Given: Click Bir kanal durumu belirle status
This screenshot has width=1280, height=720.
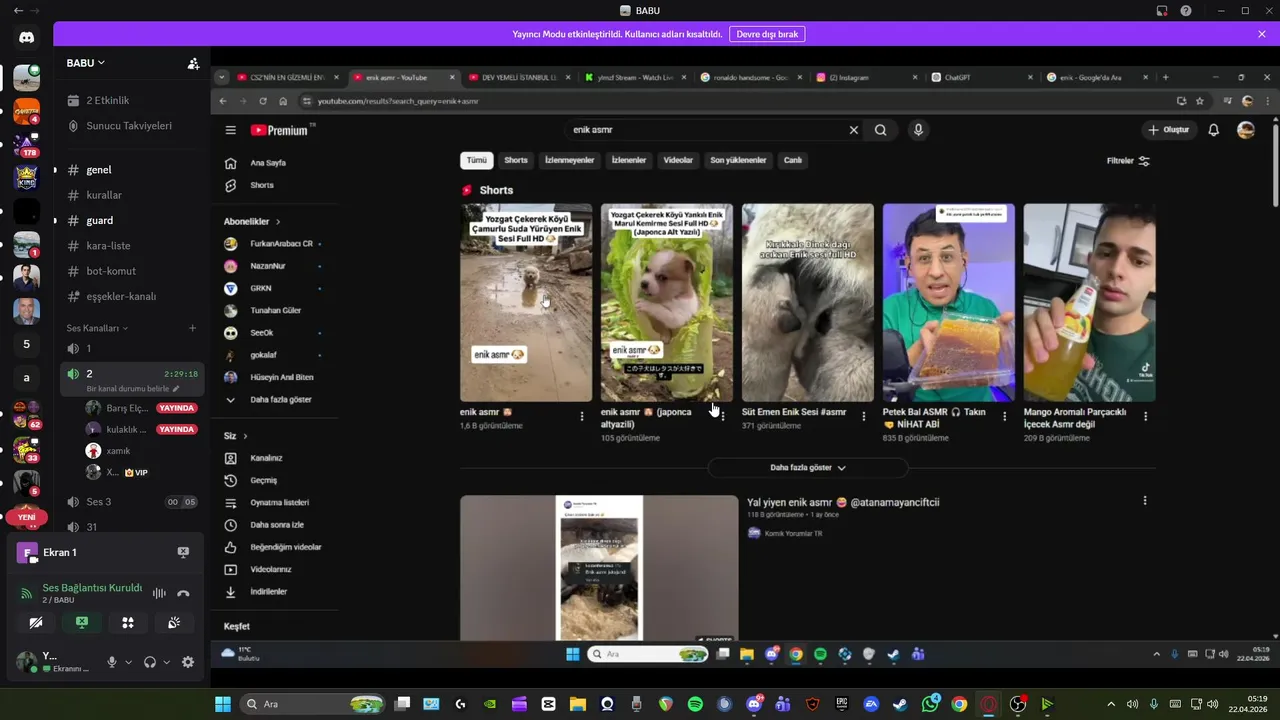Looking at the screenshot, I should pos(133,388).
